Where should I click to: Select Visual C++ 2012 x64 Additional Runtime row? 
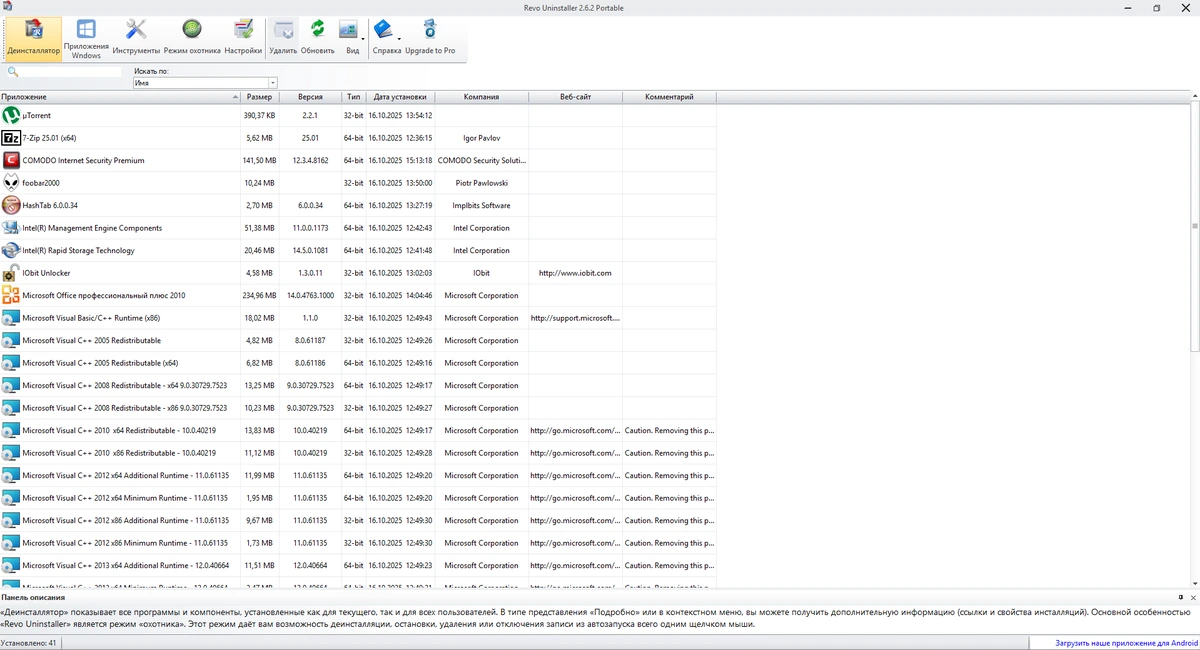click(x=358, y=475)
